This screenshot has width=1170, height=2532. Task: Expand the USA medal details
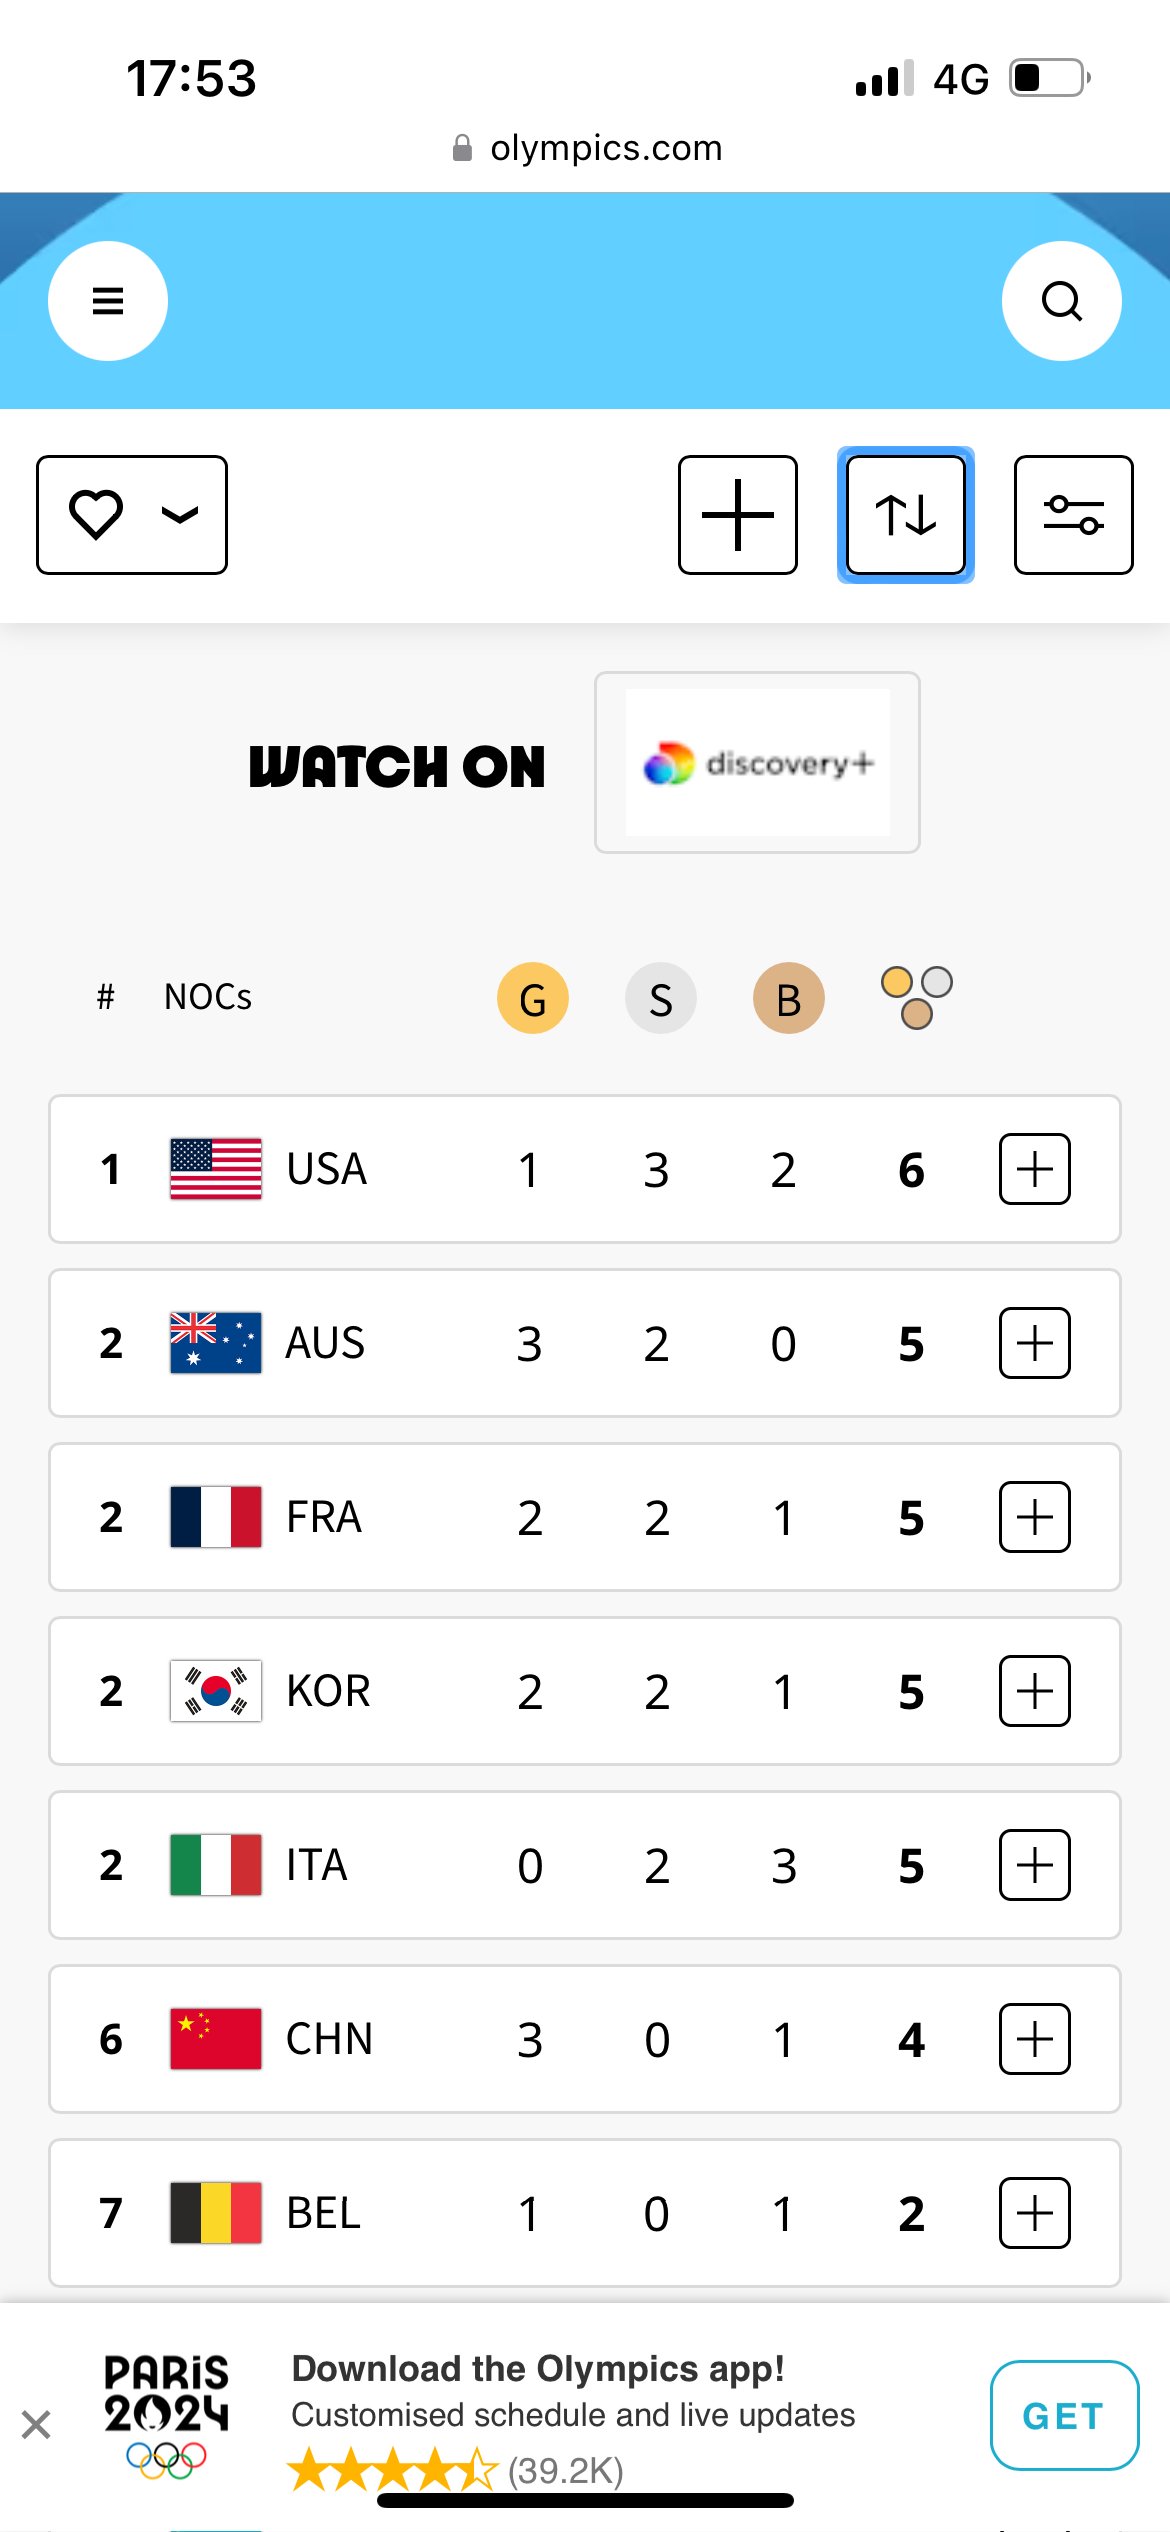tap(1034, 1169)
